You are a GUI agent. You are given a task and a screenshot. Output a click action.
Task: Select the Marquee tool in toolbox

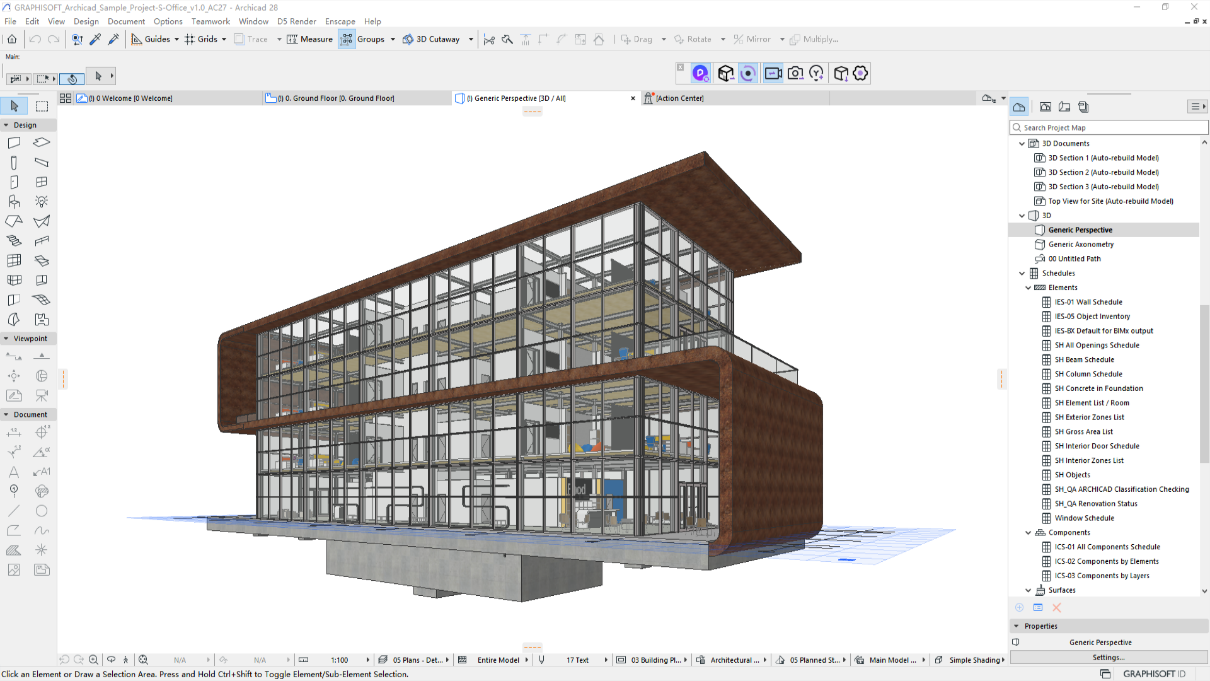(42, 106)
